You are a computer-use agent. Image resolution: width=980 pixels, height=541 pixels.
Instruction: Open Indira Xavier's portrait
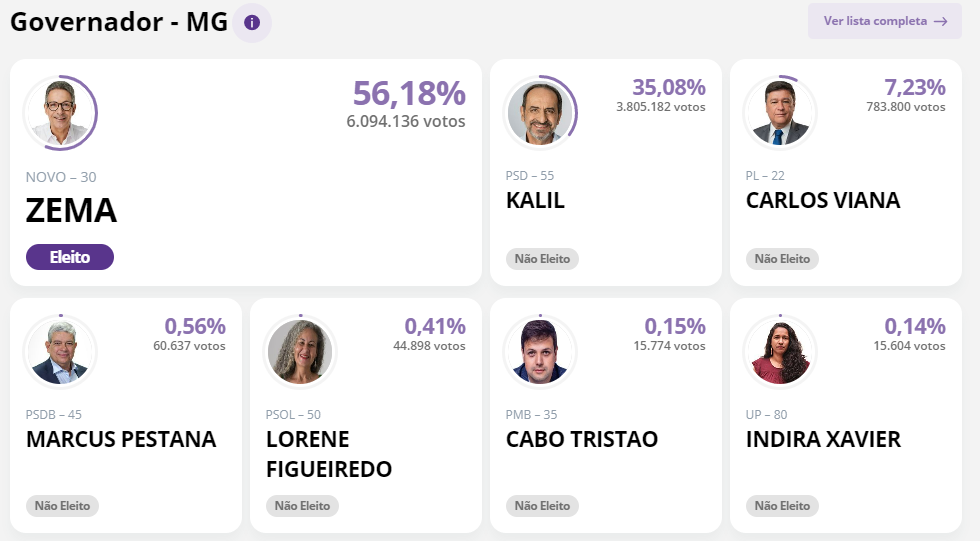coord(780,351)
